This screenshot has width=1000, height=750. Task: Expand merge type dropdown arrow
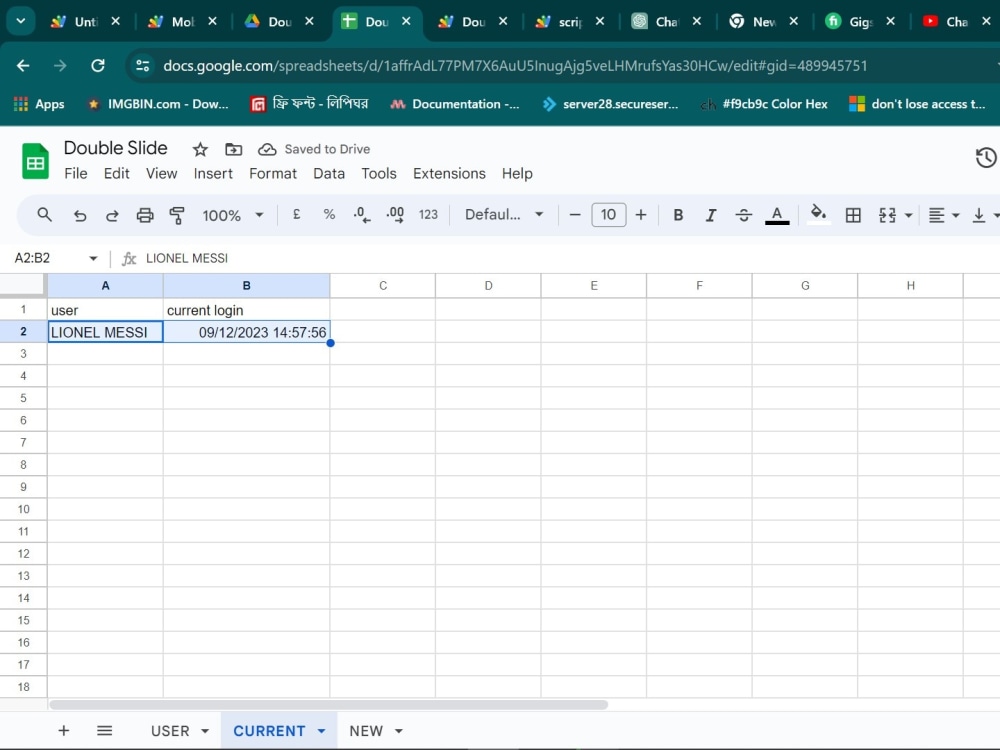pos(908,216)
